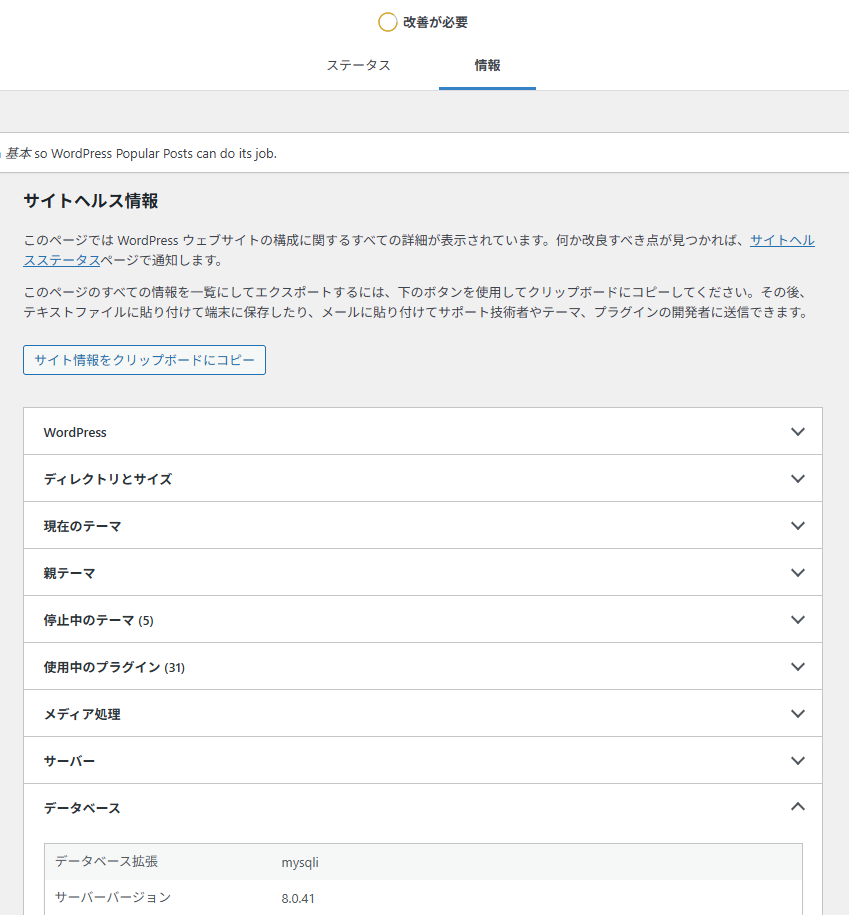Image resolution: width=849 pixels, height=915 pixels.
Task: Expand the WordPress section
Action: pos(423,432)
